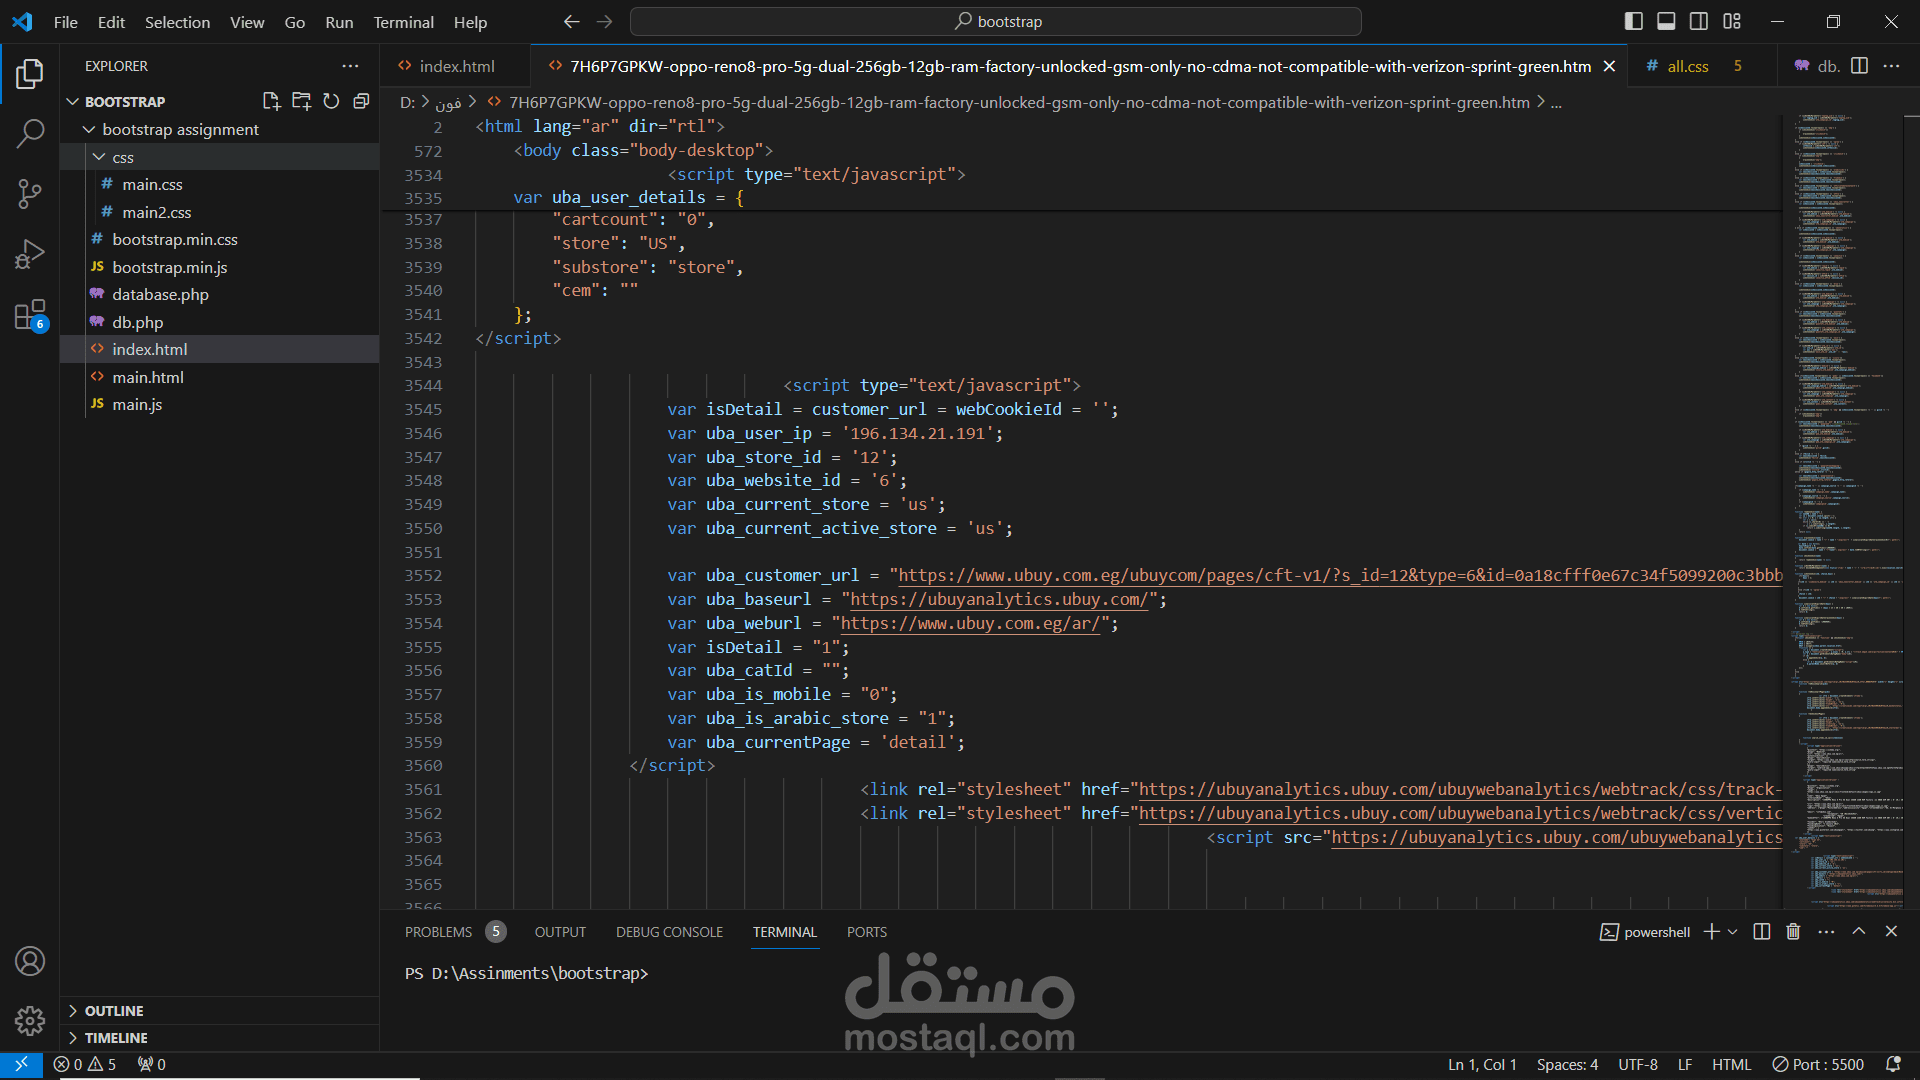The height and width of the screenshot is (1080, 1920).
Task: Click the Port : 5500 status button
Action: coord(1819,1064)
